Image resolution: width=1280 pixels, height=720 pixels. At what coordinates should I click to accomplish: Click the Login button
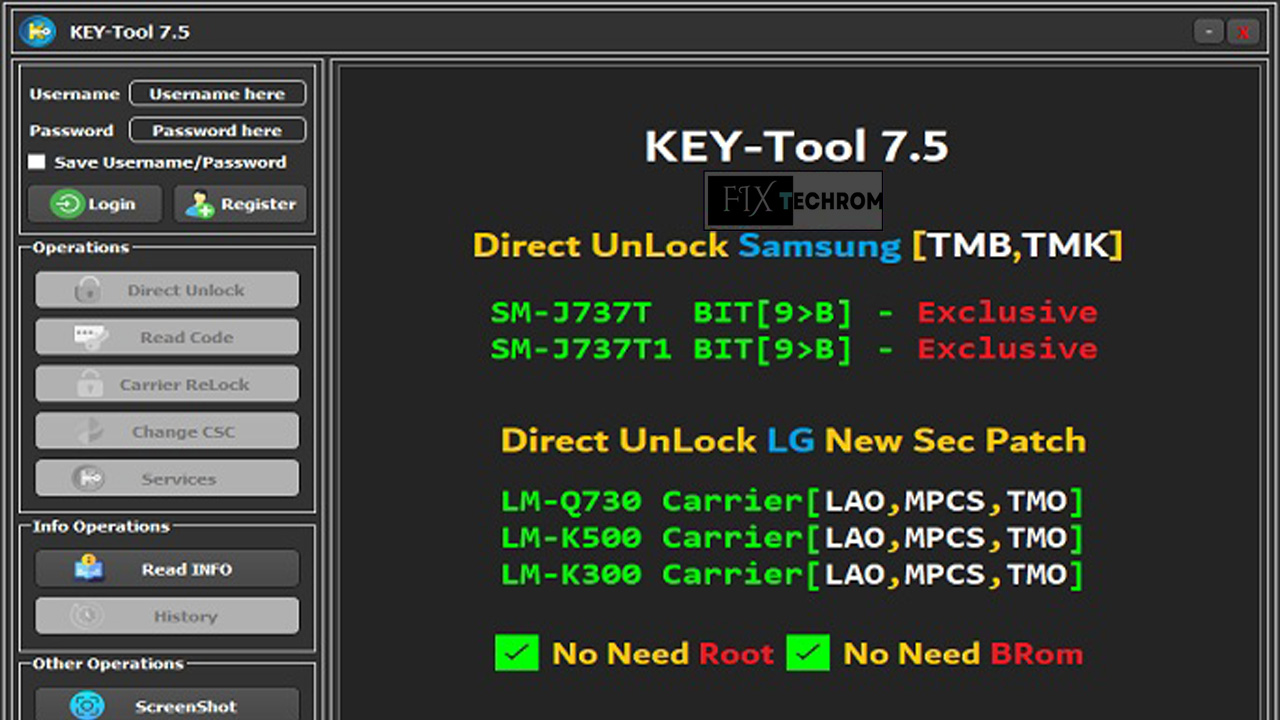point(95,204)
